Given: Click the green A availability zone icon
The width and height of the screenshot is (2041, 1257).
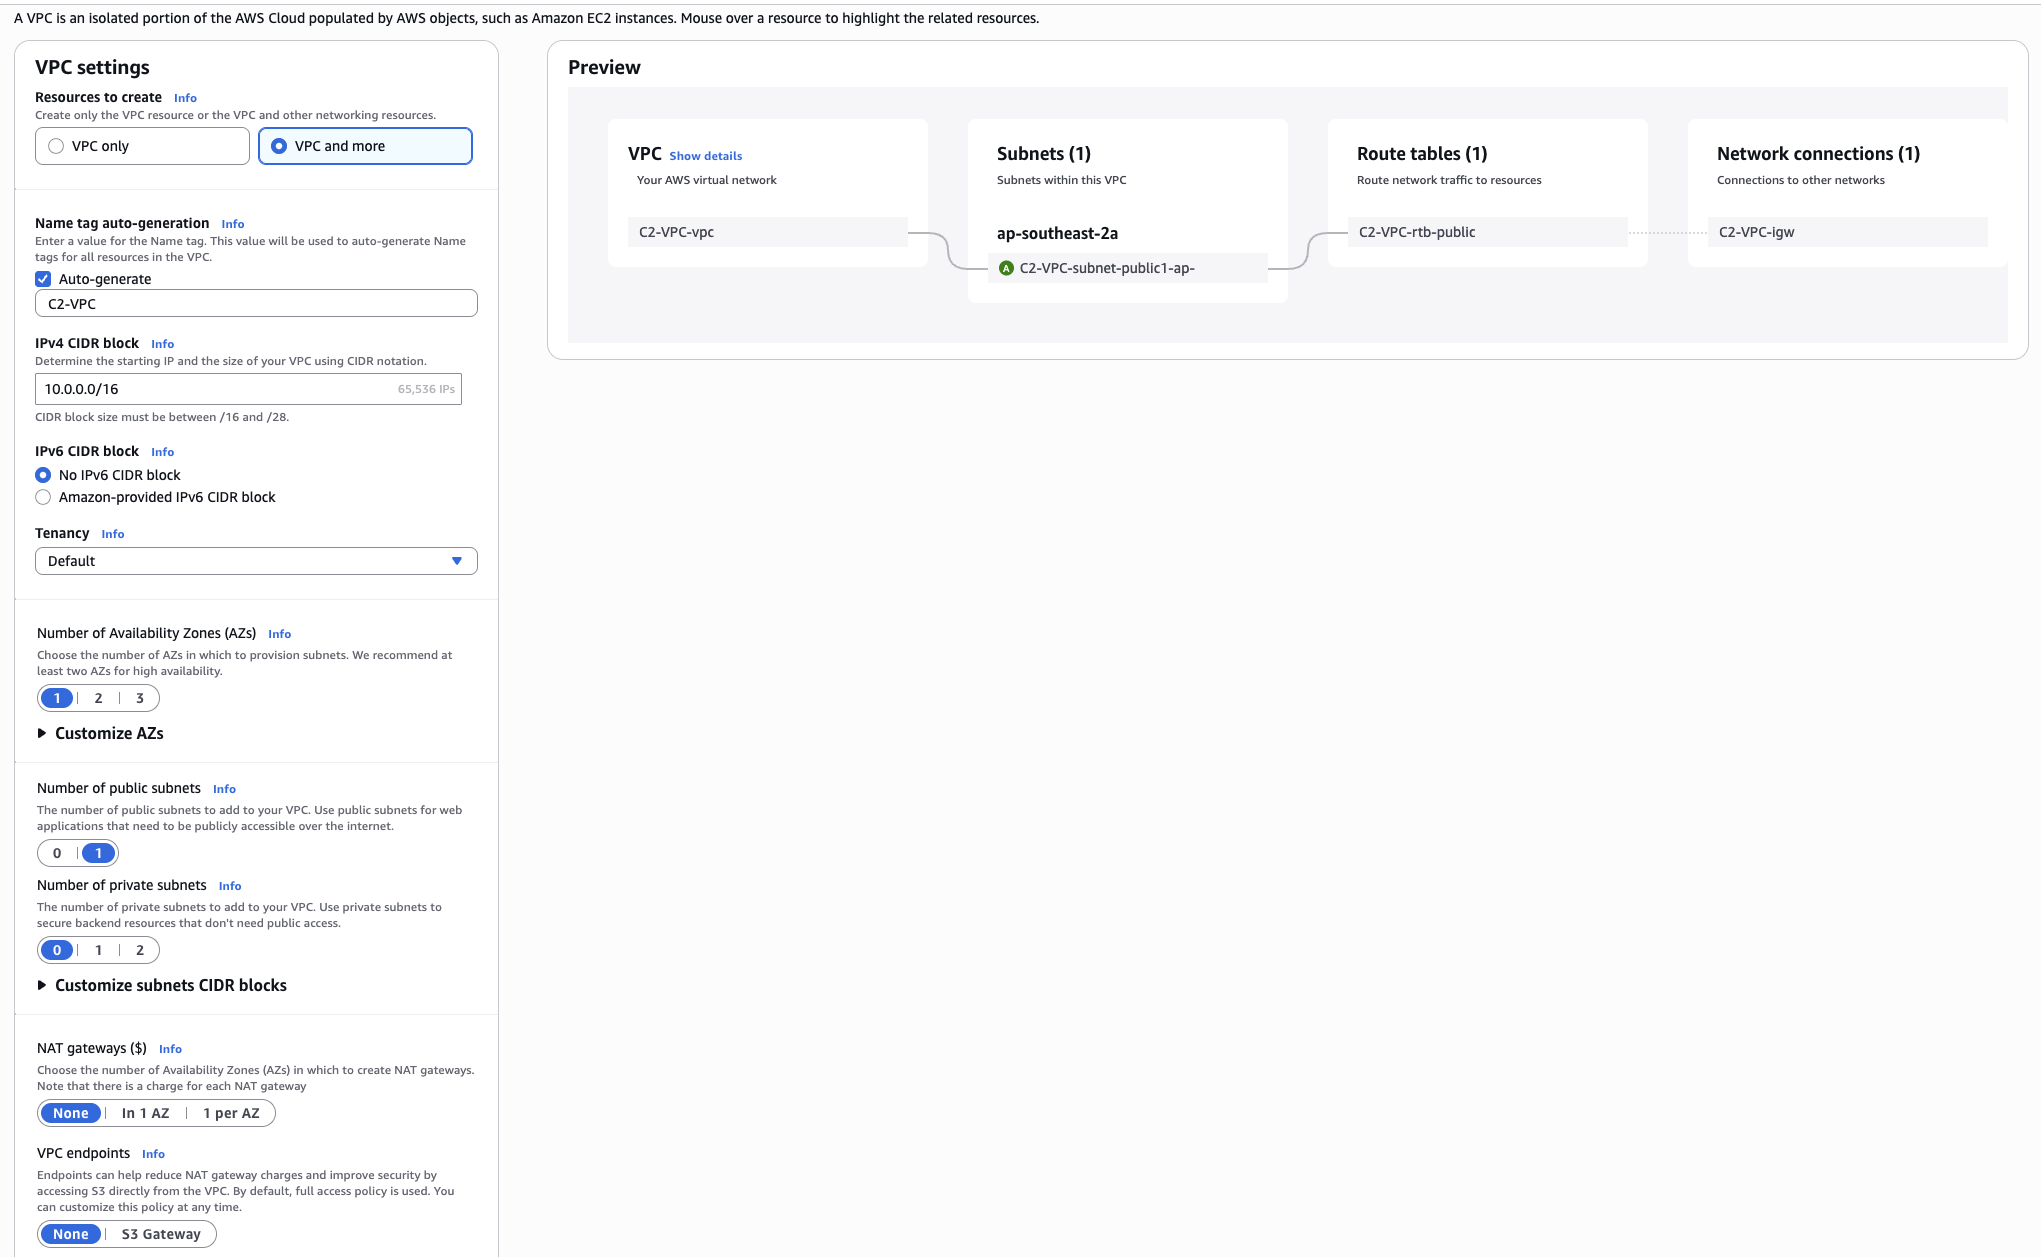Looking at the screenshot, I should [x=1007, y=268].
